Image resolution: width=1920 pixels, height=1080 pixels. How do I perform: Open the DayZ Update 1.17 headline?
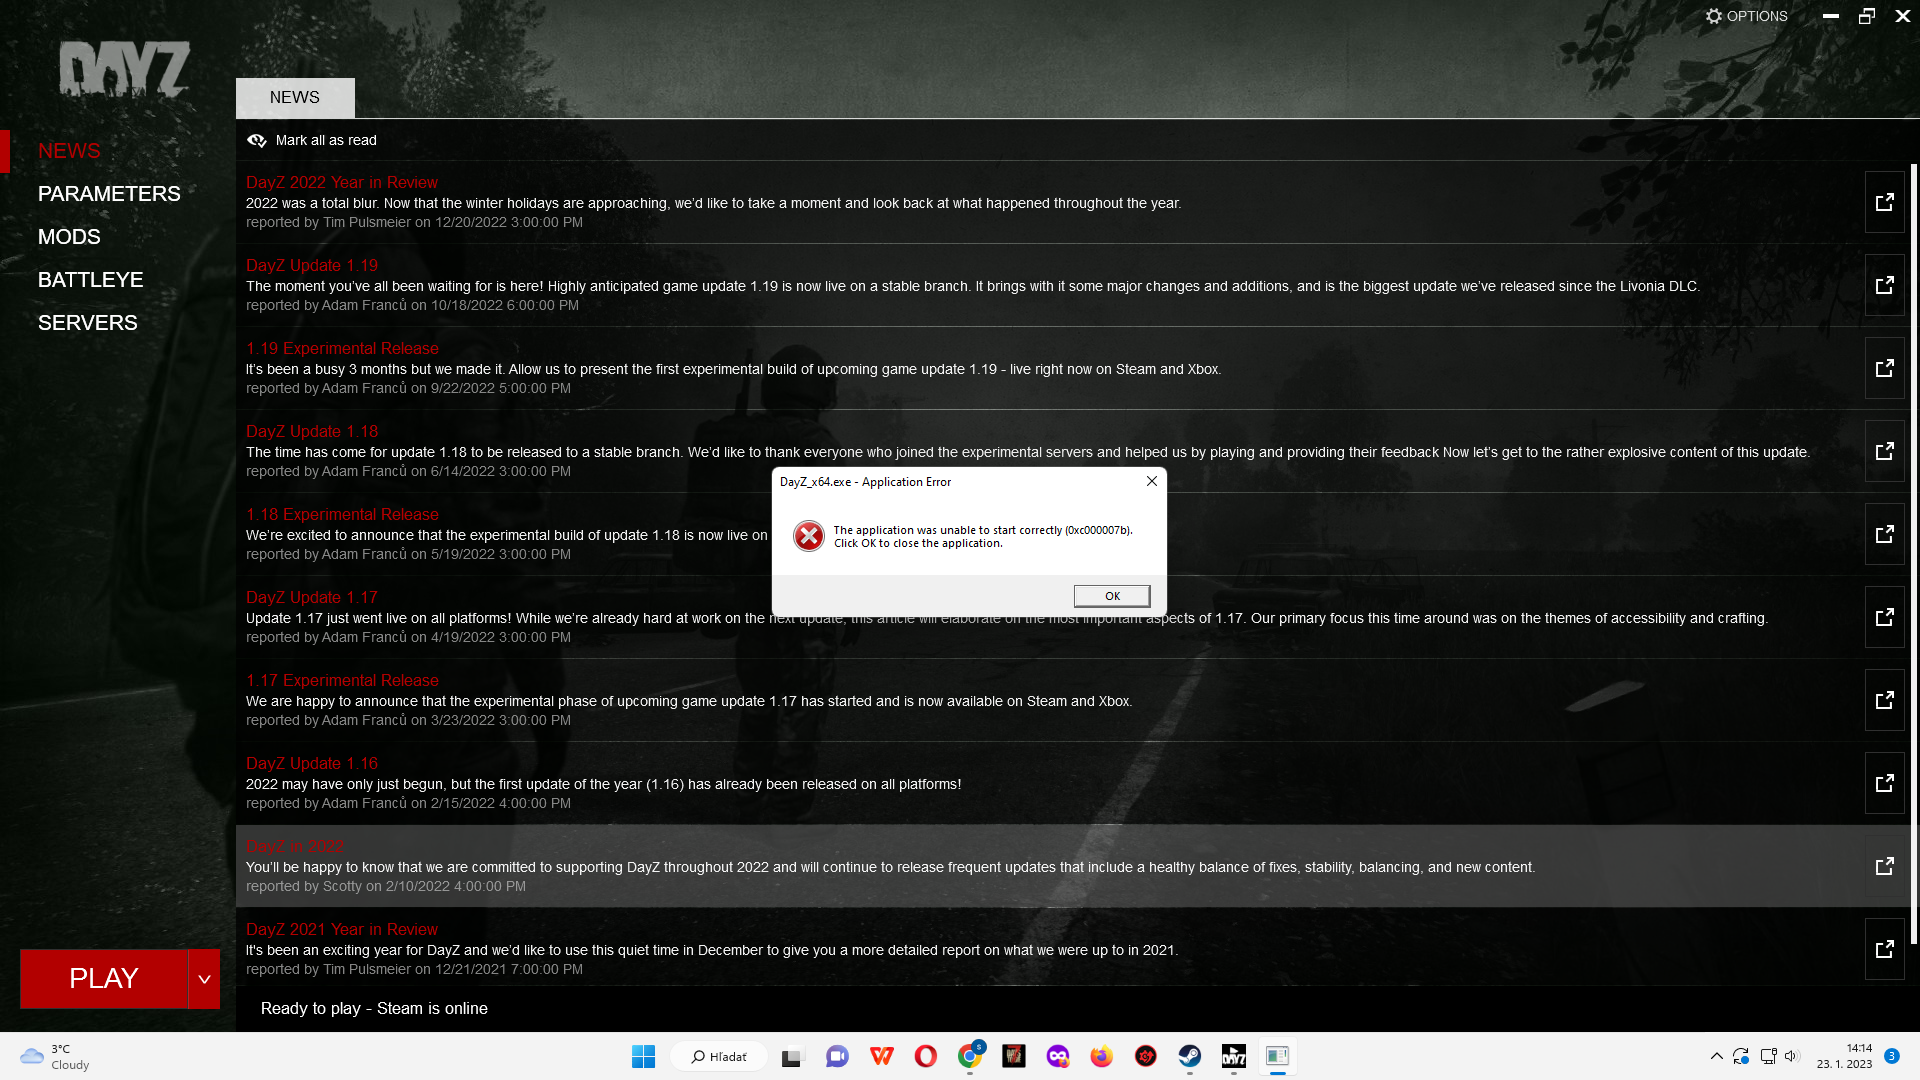coord(312,597)
